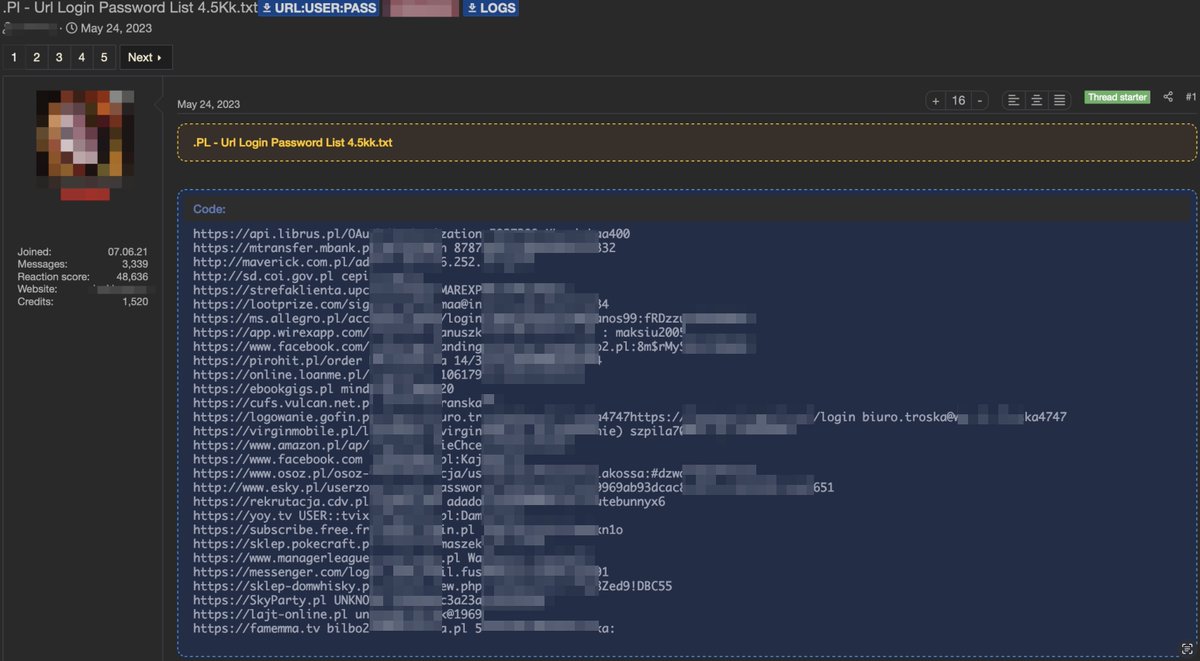Justify the post text alignment

(x=1060, y=100)
